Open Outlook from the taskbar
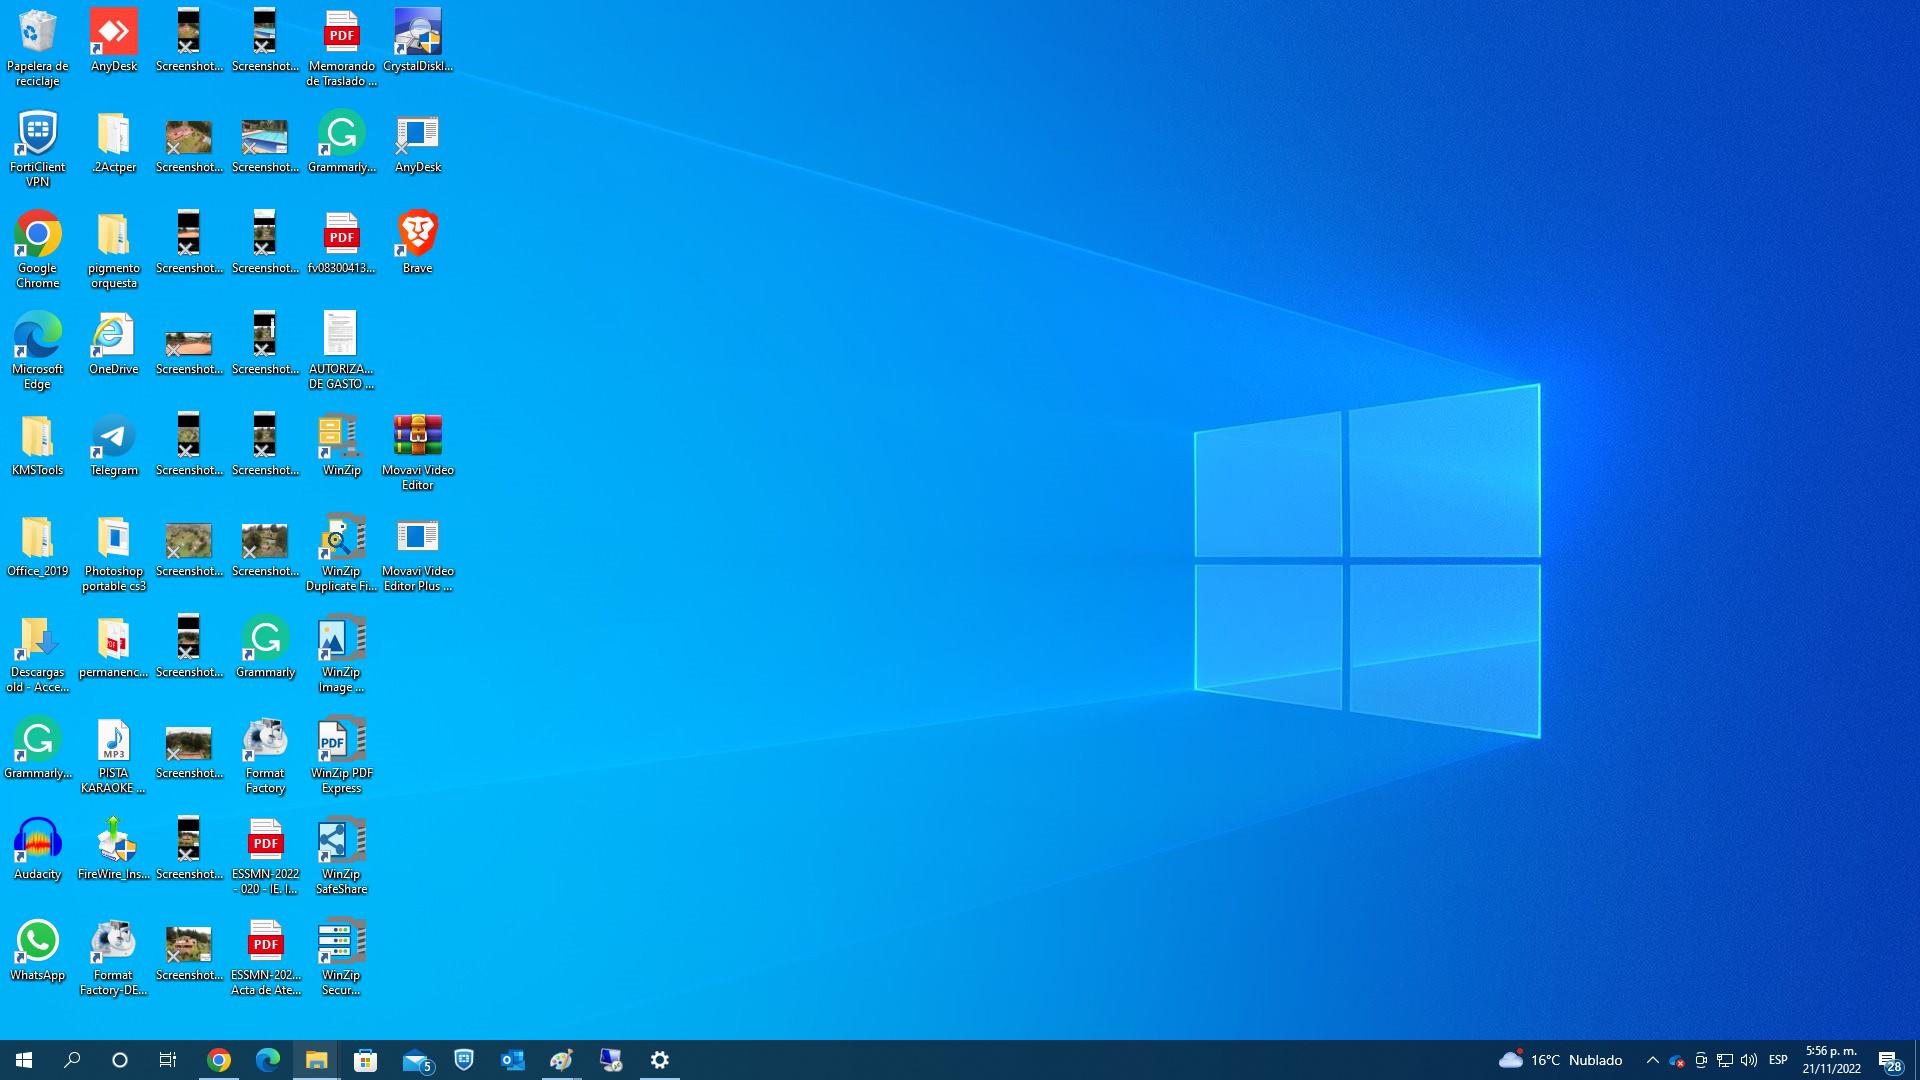This screenshot has height=1080, width=1920. [512, 1060]
